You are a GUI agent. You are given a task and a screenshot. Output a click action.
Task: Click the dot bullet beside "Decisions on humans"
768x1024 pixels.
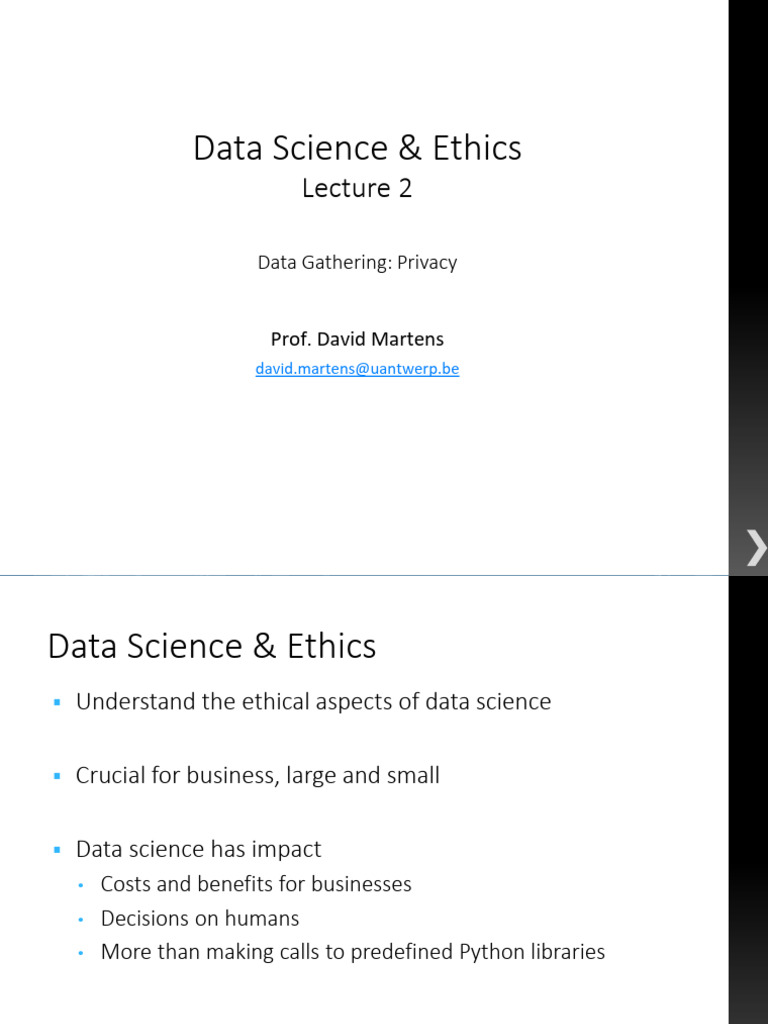click(x=81, y=919)
